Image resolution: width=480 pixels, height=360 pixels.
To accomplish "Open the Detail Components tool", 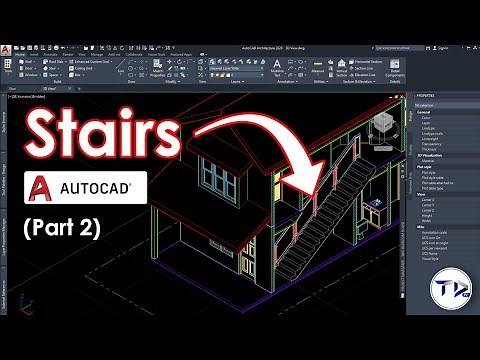I will 395,68.
